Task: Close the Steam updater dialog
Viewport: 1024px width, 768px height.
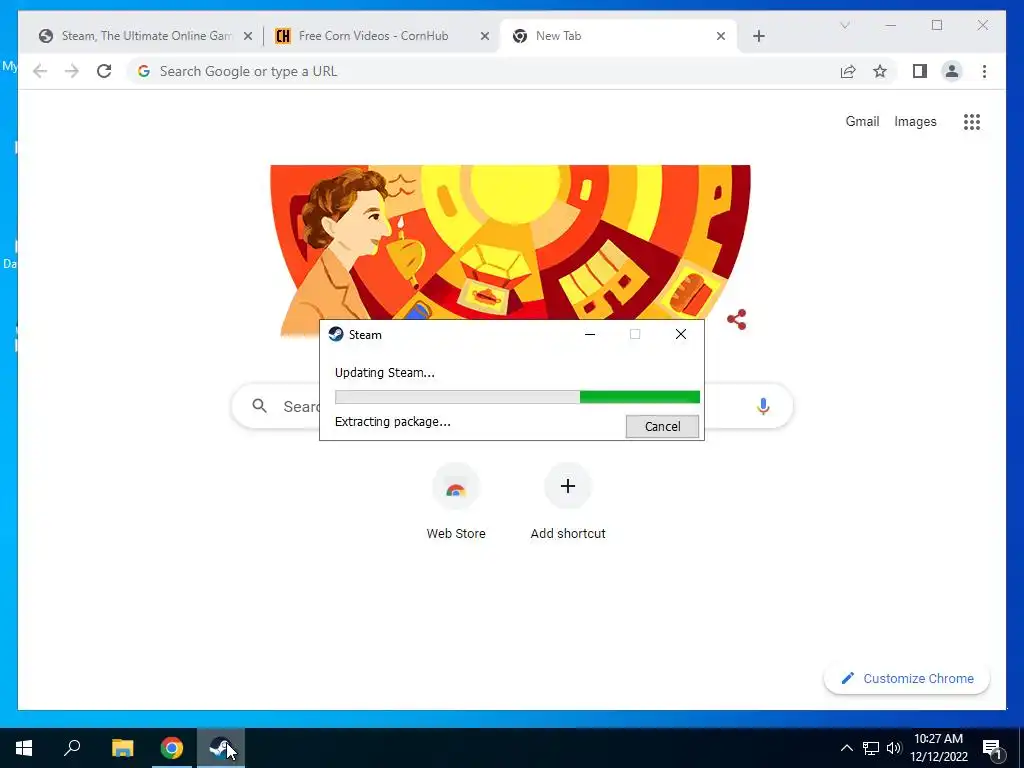Action: [680, 334]
